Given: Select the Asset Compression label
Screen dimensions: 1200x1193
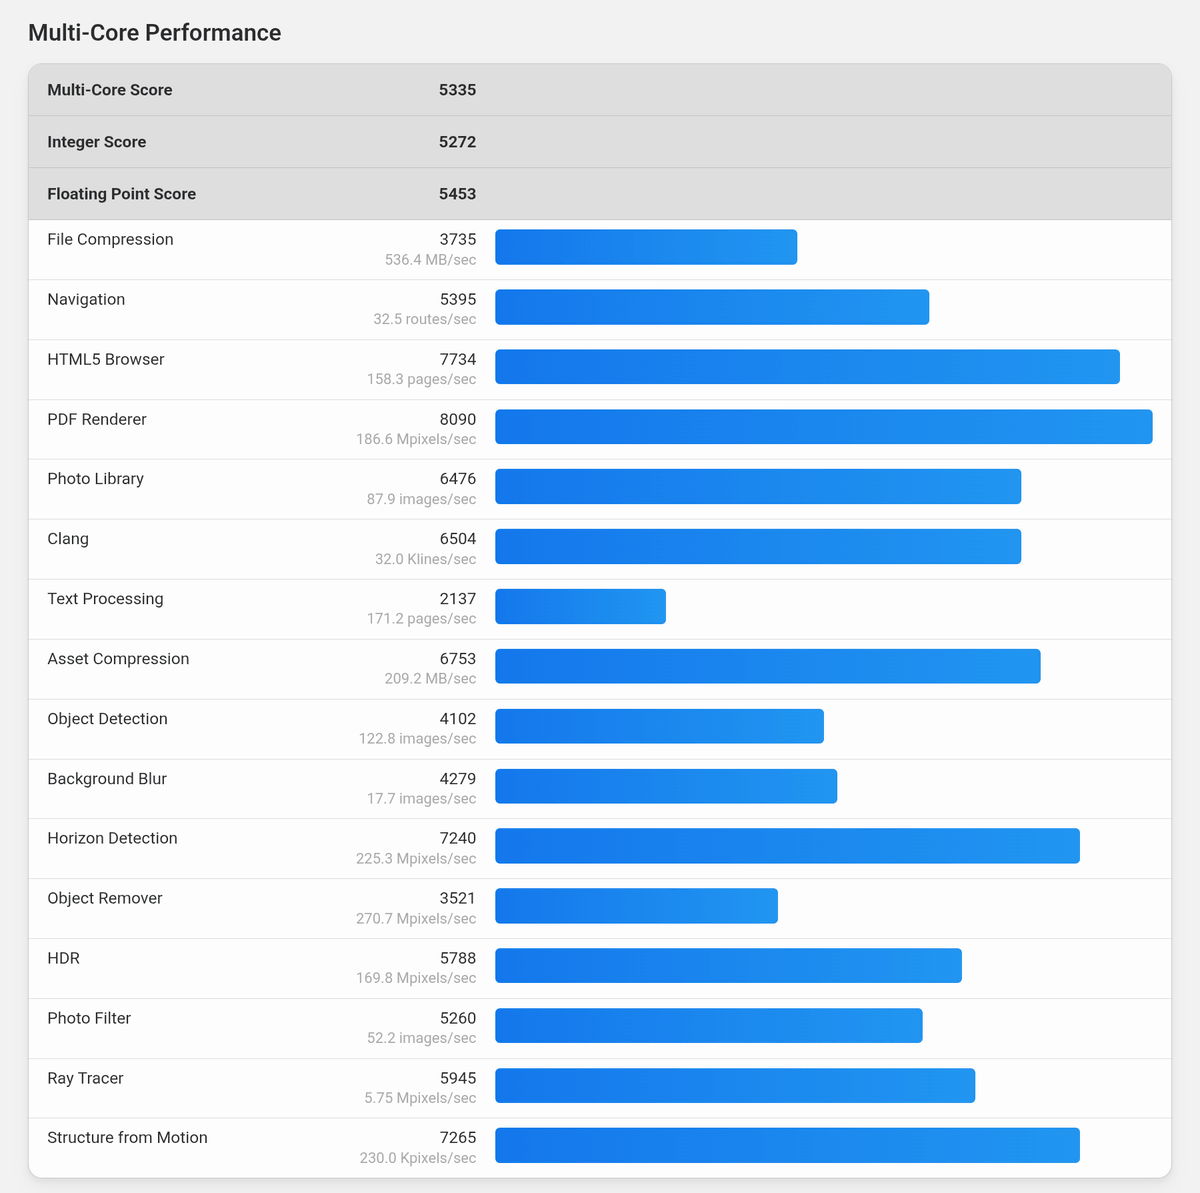Looking at the screenshot, I should click(118, 659).
